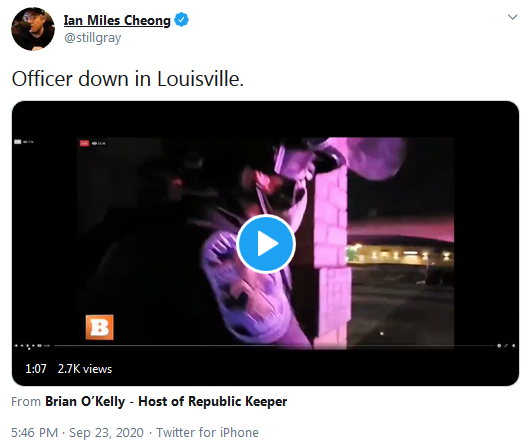
Task: Click the Twitter for iPhone source link
Action: point(207,432)
